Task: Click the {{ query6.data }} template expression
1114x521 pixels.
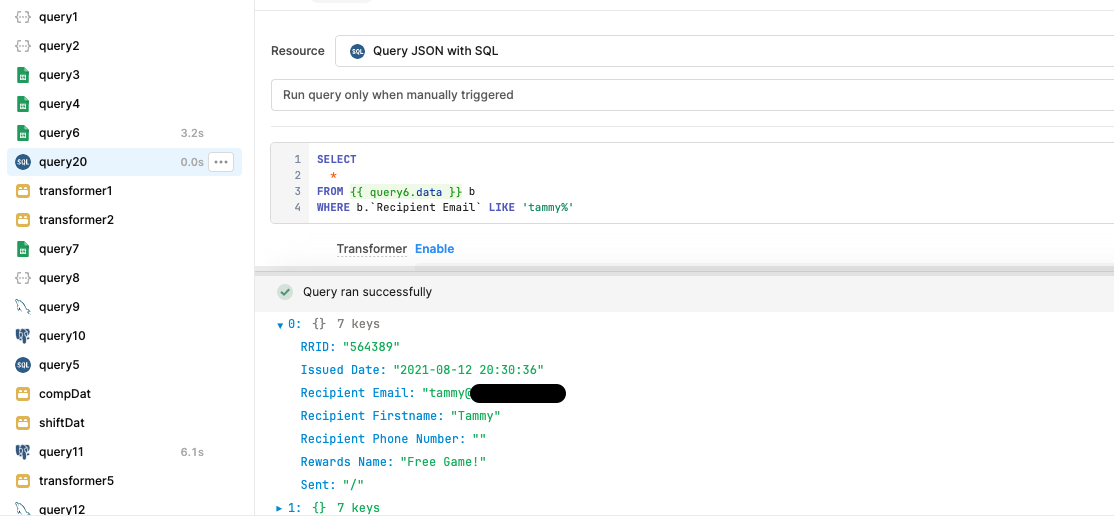Action: pyautogui.click(x=406, y=192)
